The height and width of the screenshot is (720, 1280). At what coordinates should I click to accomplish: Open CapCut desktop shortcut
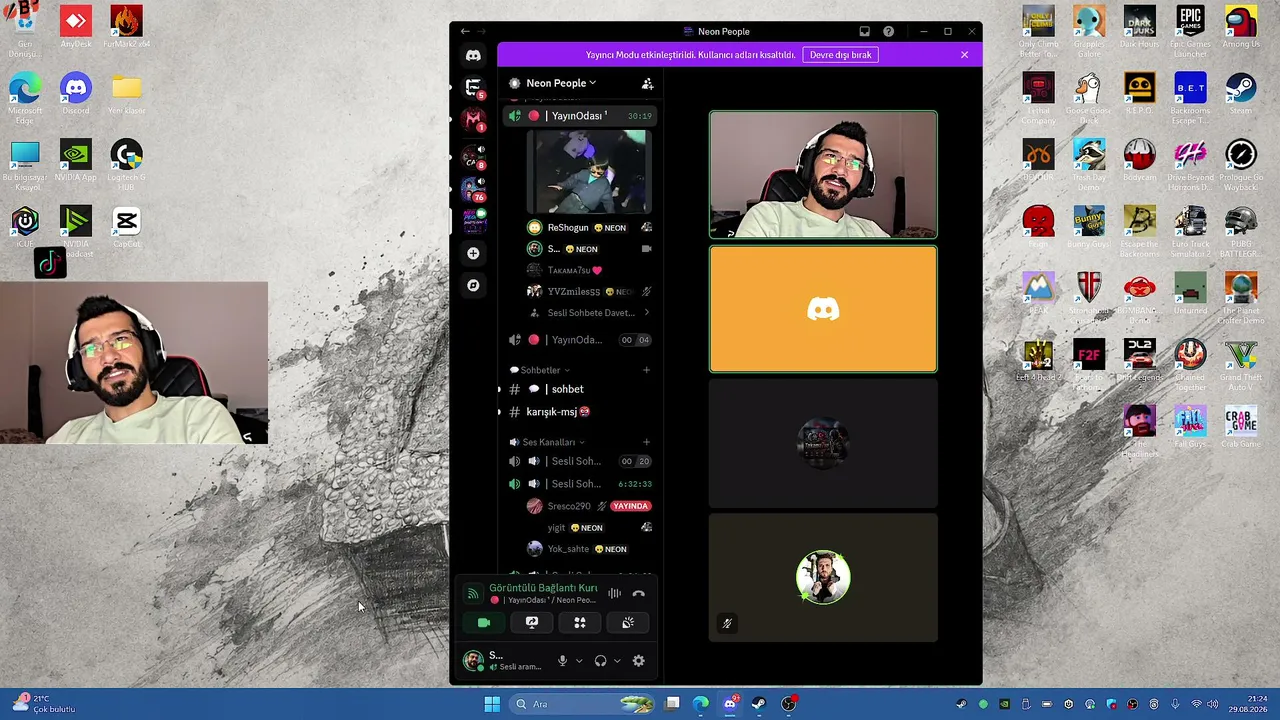point(126,226)
